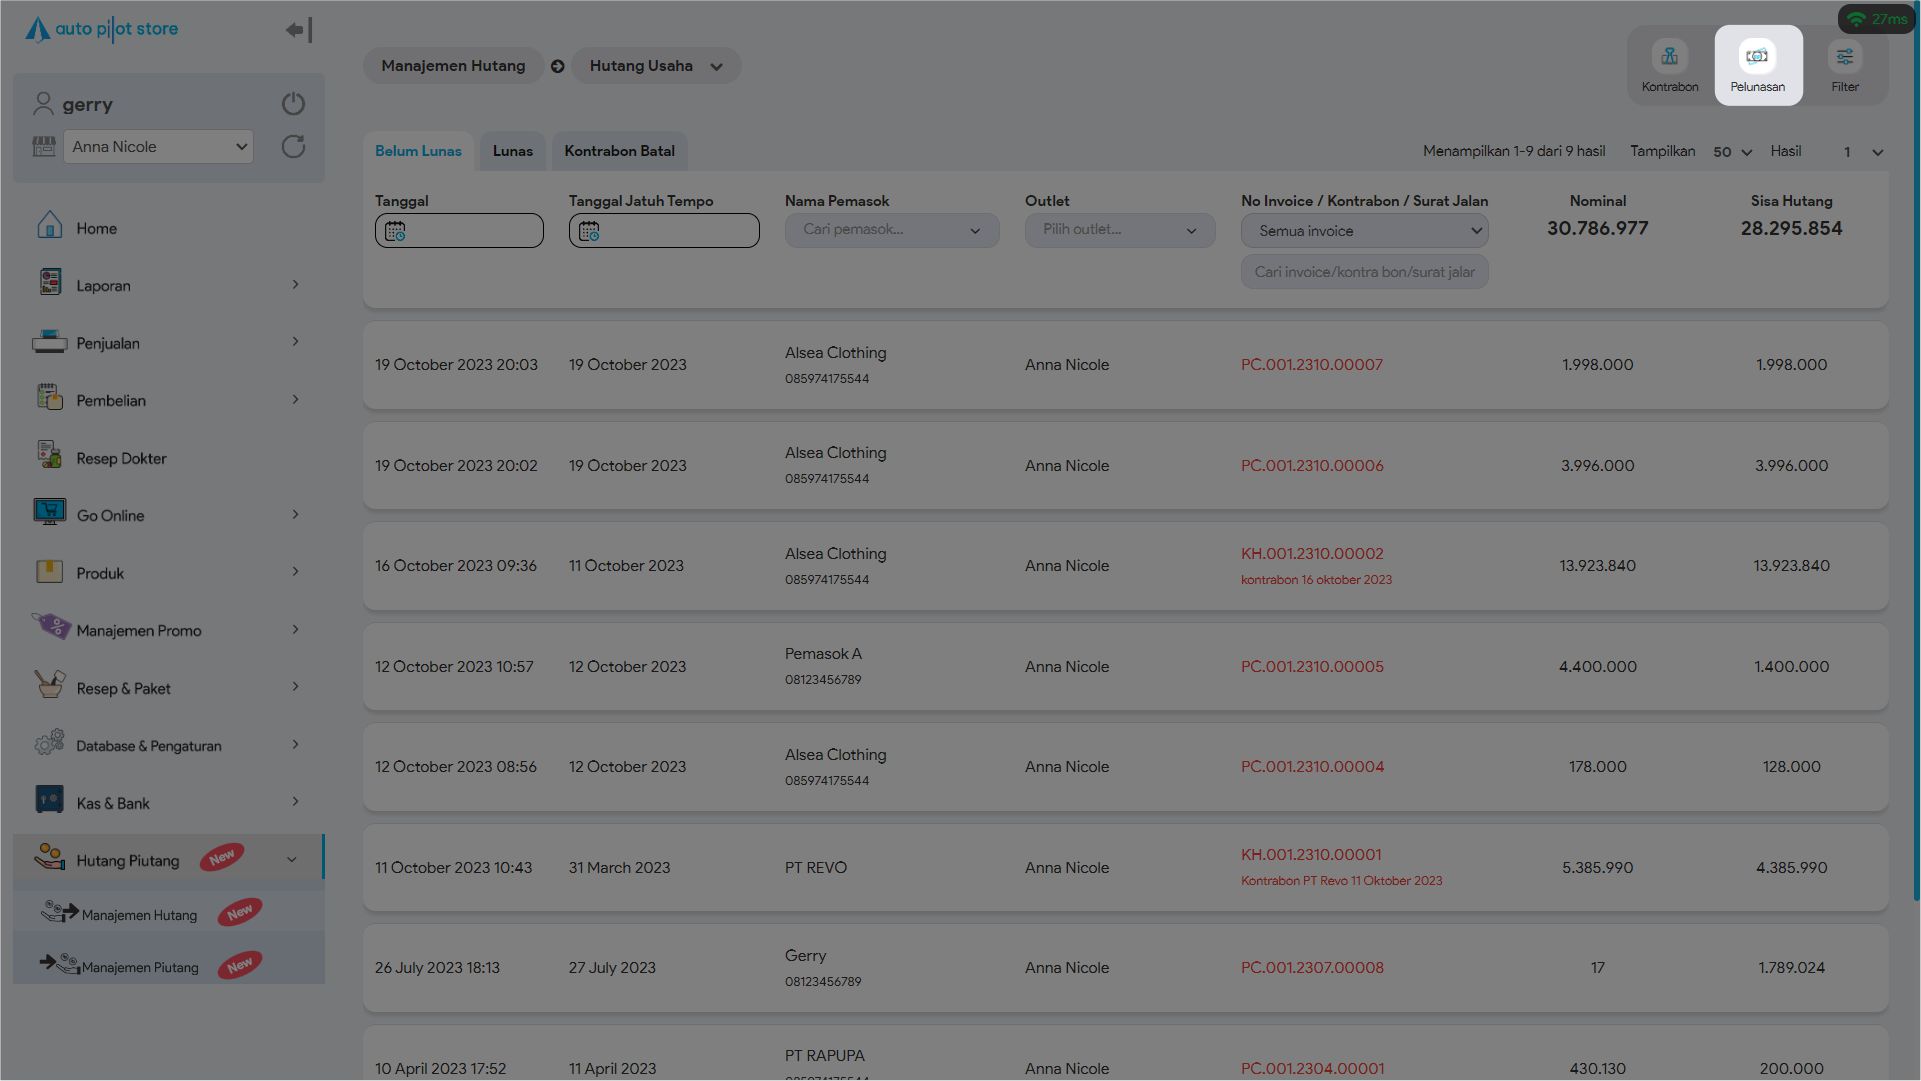Select the Anna Nicole outlet dropdown

pos(158,147)
